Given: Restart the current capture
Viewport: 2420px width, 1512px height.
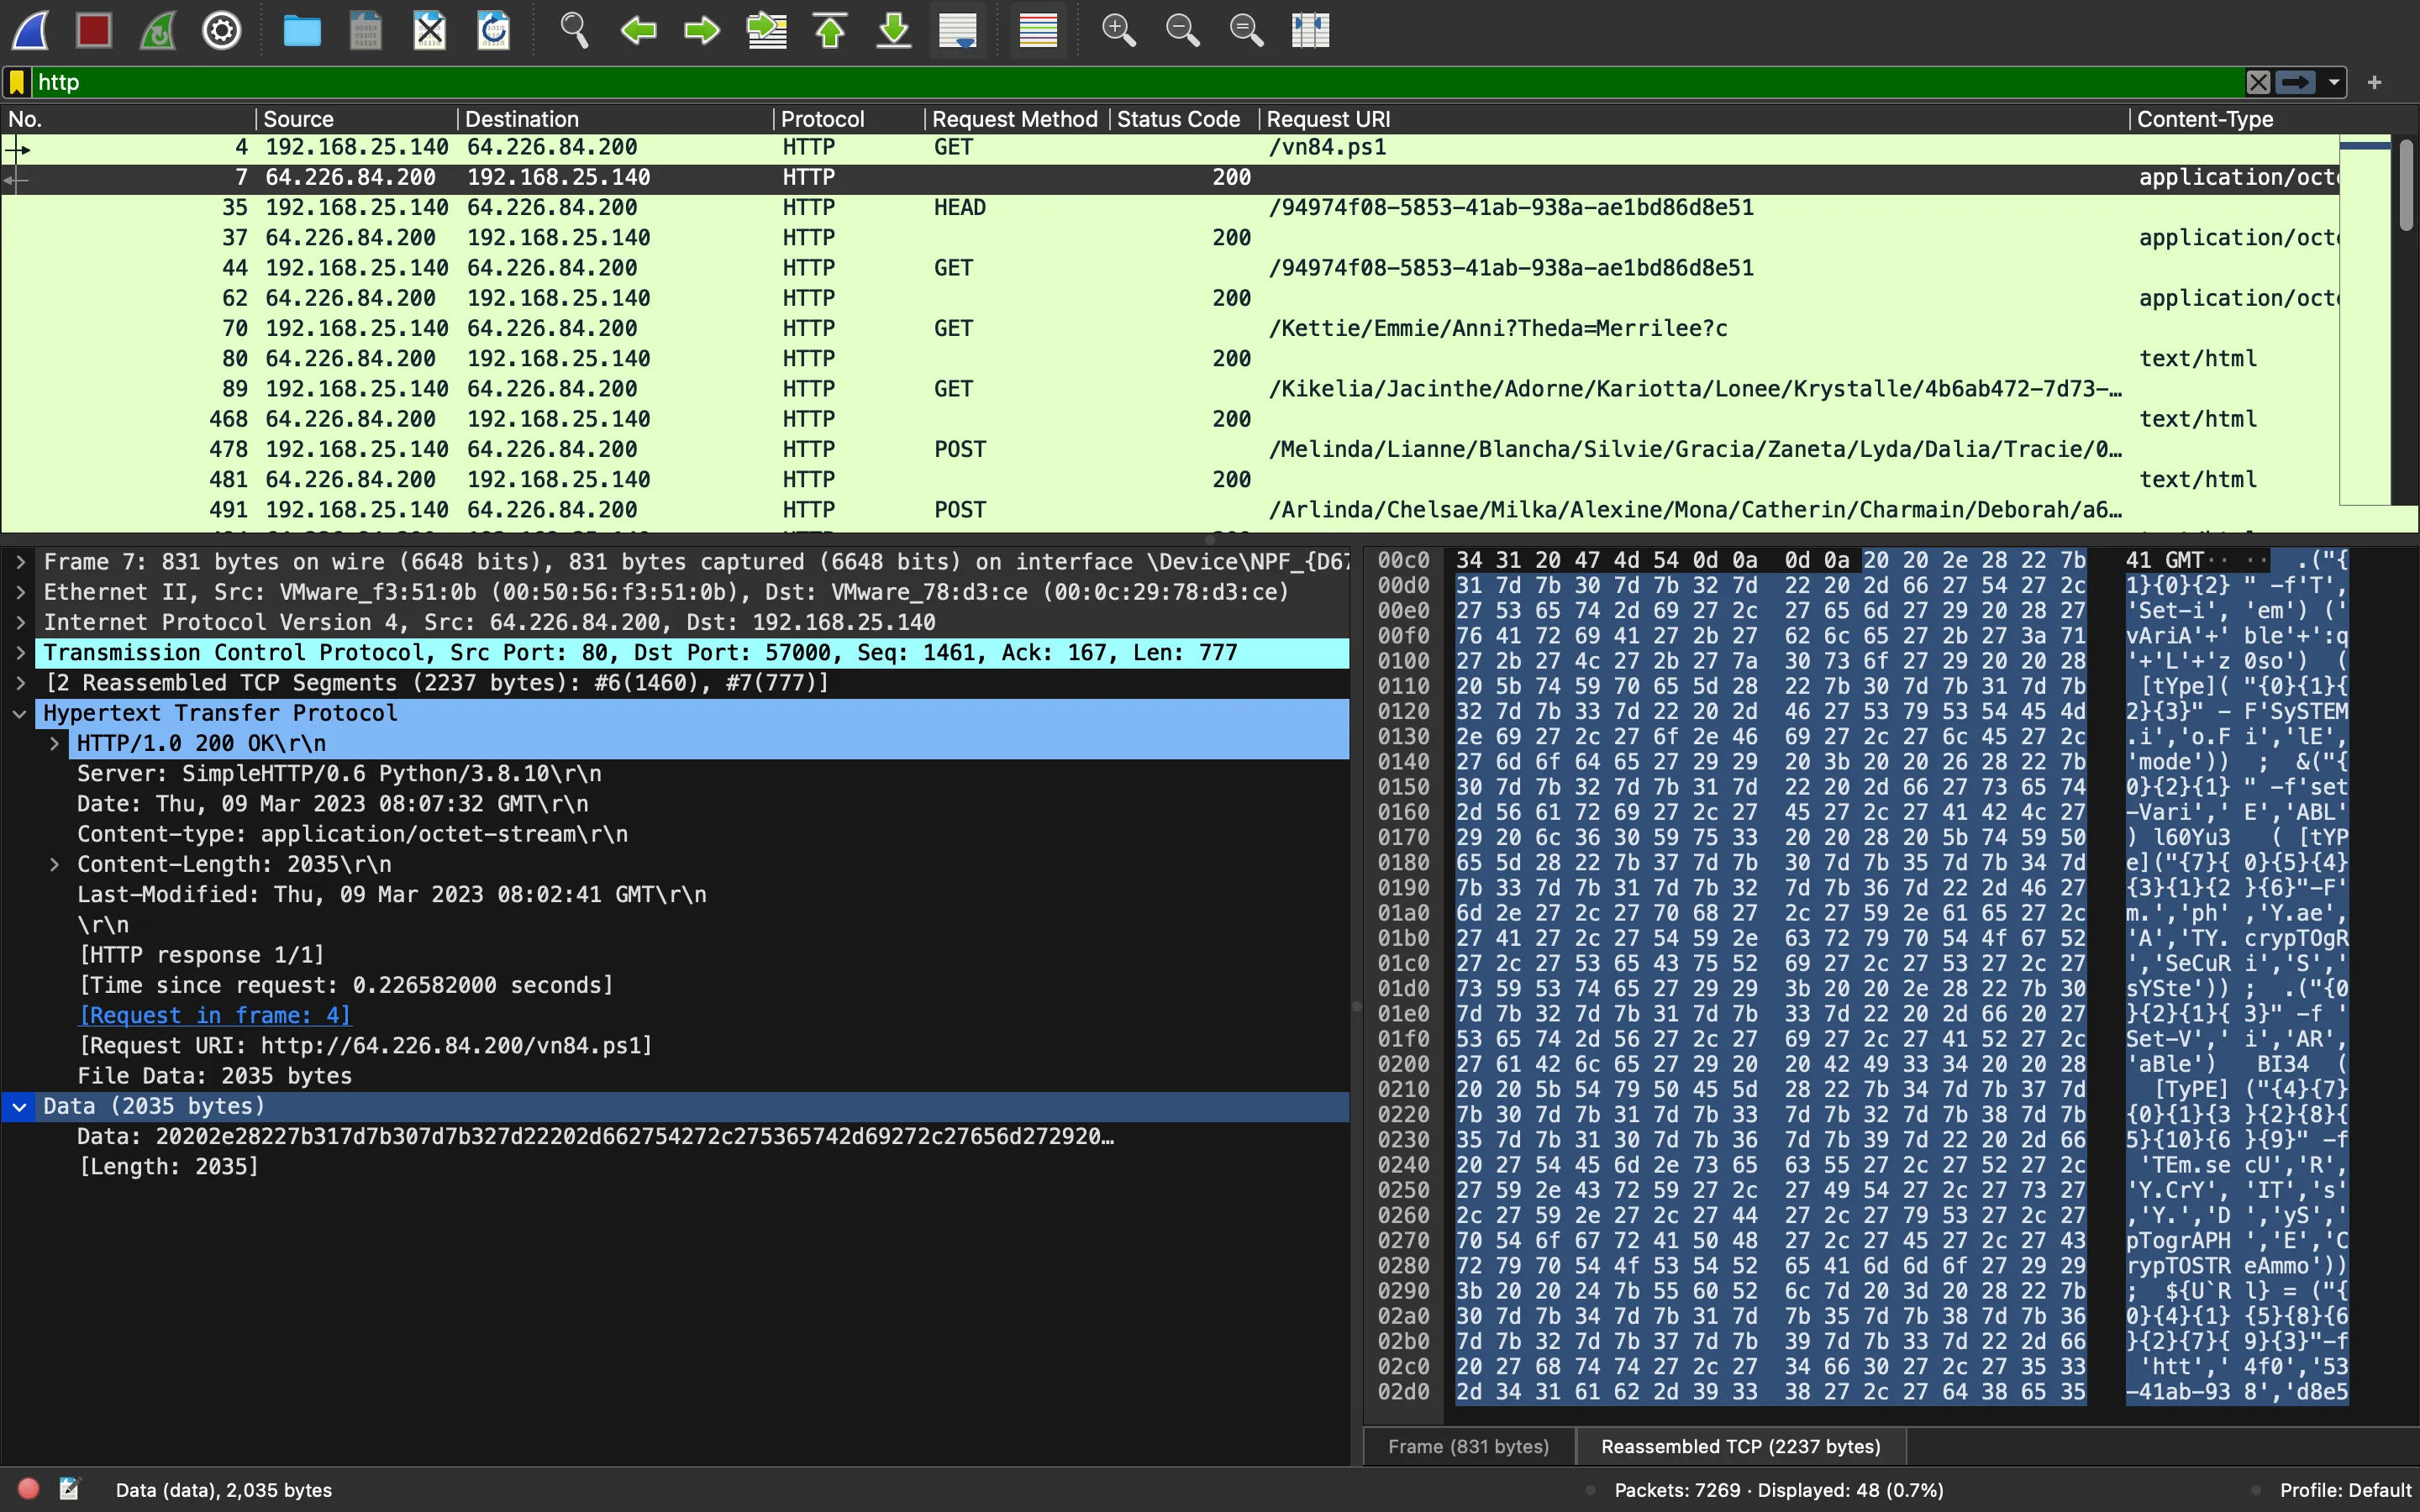Looking at the screenshot, I should (158, 30).
